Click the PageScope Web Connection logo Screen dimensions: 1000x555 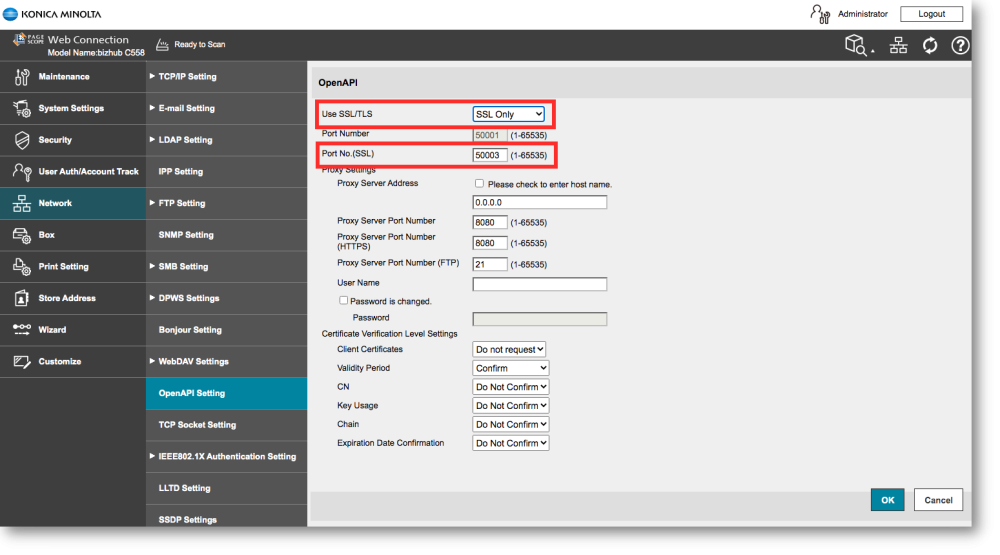tap(70, 40)
